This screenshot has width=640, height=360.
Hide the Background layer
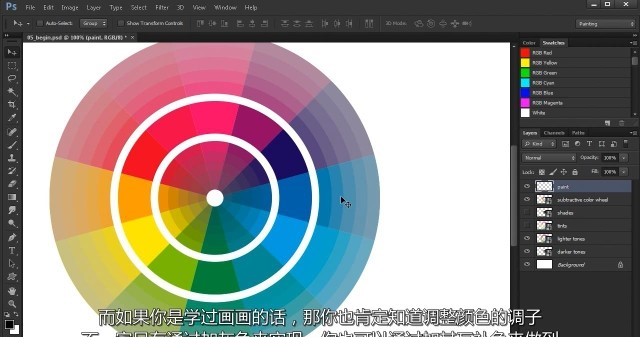[x=527, y=265]
